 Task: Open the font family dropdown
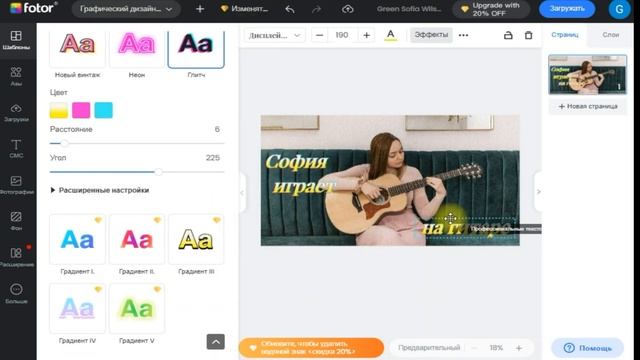pos(274,35)
